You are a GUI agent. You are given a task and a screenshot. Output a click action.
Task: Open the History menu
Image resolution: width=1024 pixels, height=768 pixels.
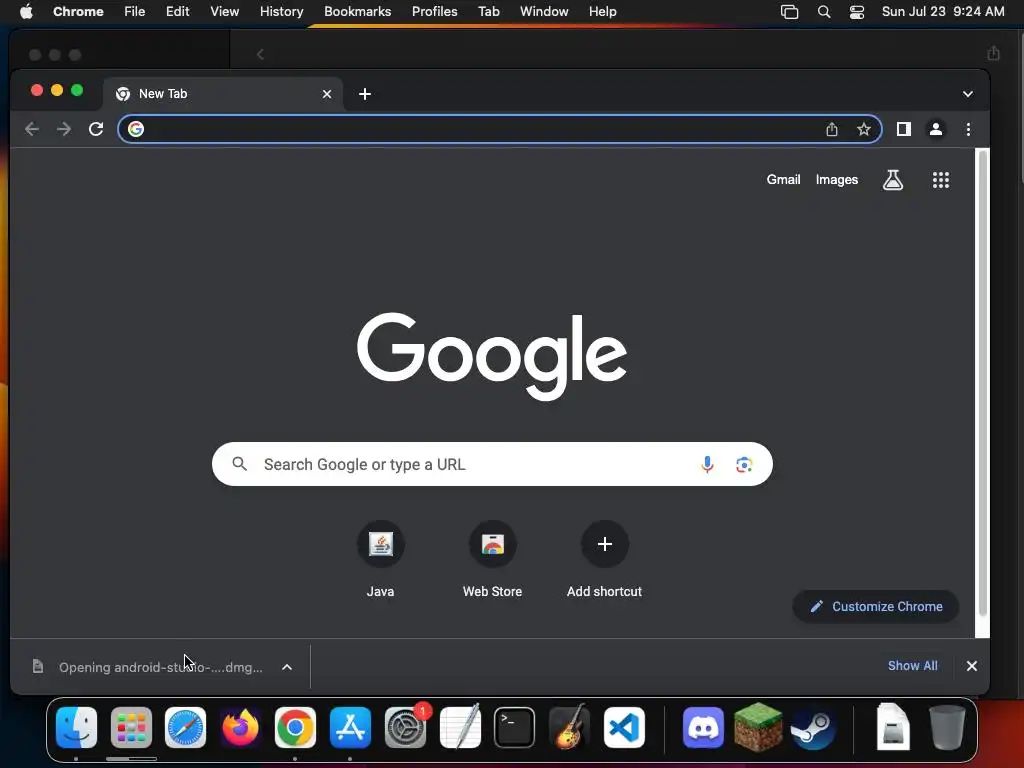point(281,11)
